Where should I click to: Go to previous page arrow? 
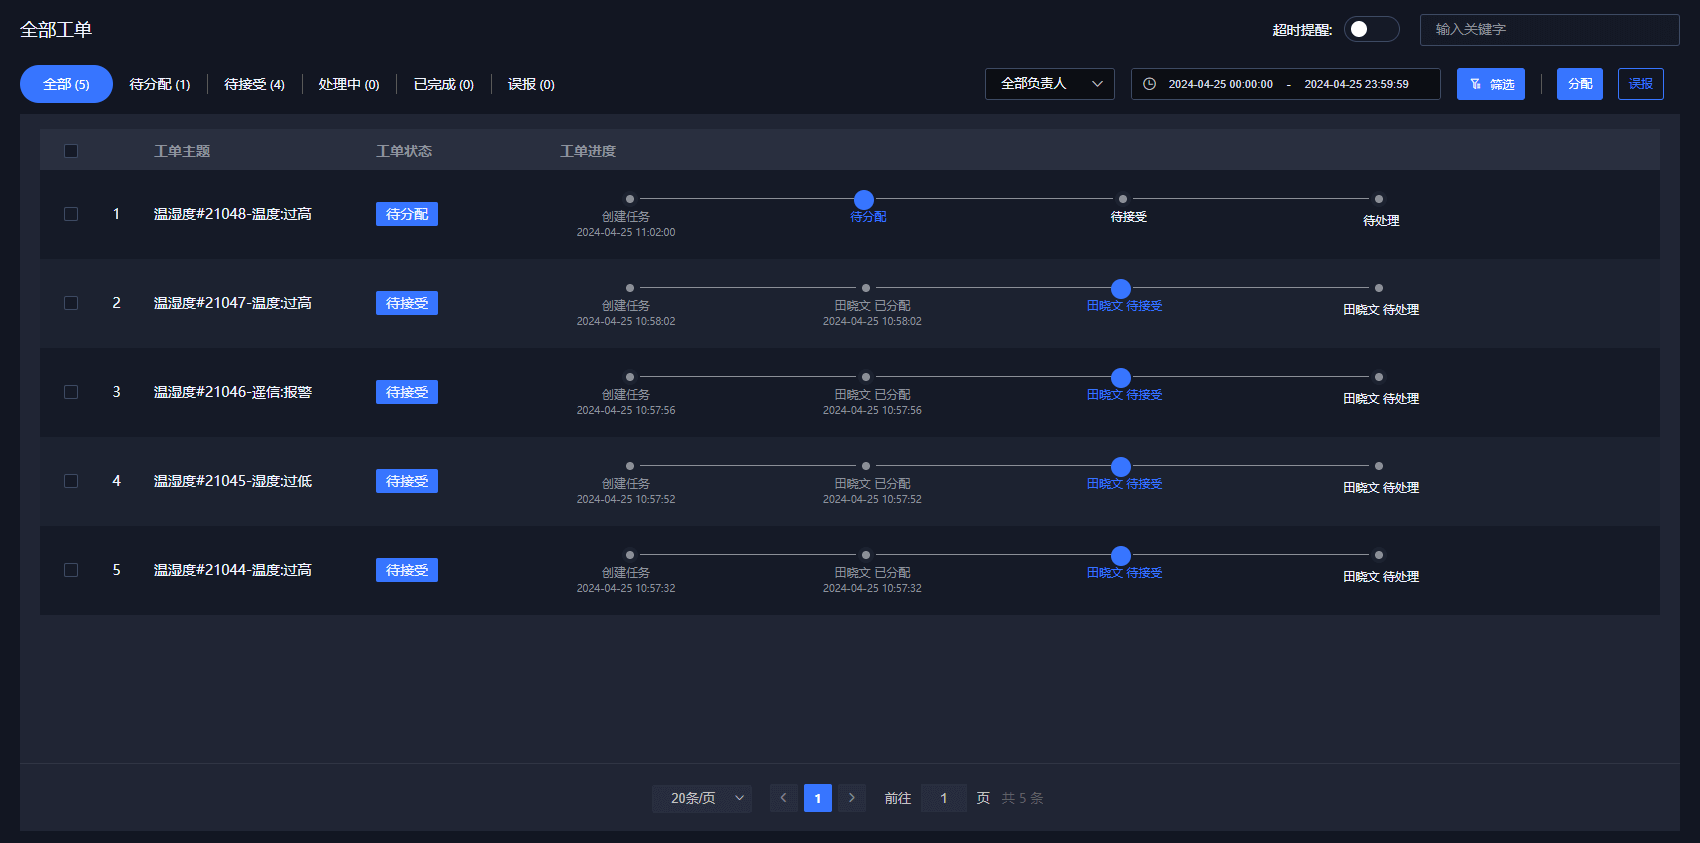pos(784,798)
